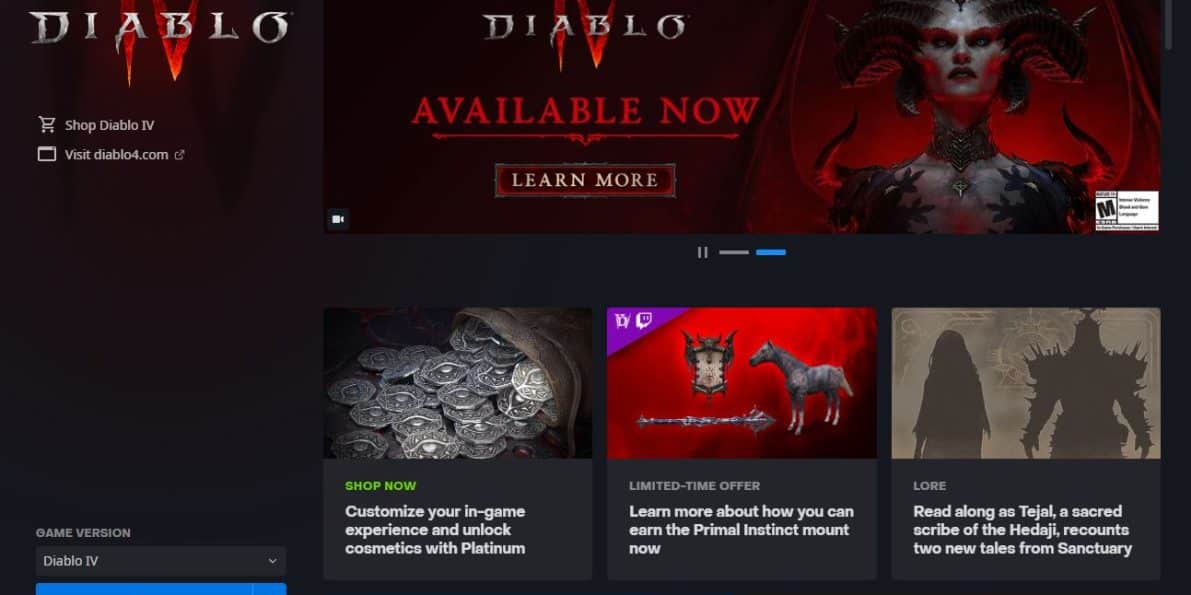Click the Twitch icon on the purple ribbon
Image resolution: width=1191 pixels, height=595 pixels.
pyautogui.click(x=643, y=320)
